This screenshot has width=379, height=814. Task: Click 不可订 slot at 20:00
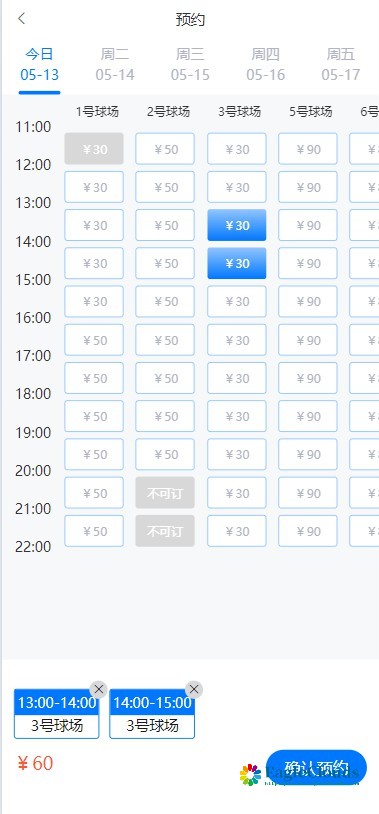tap(165, 493)
